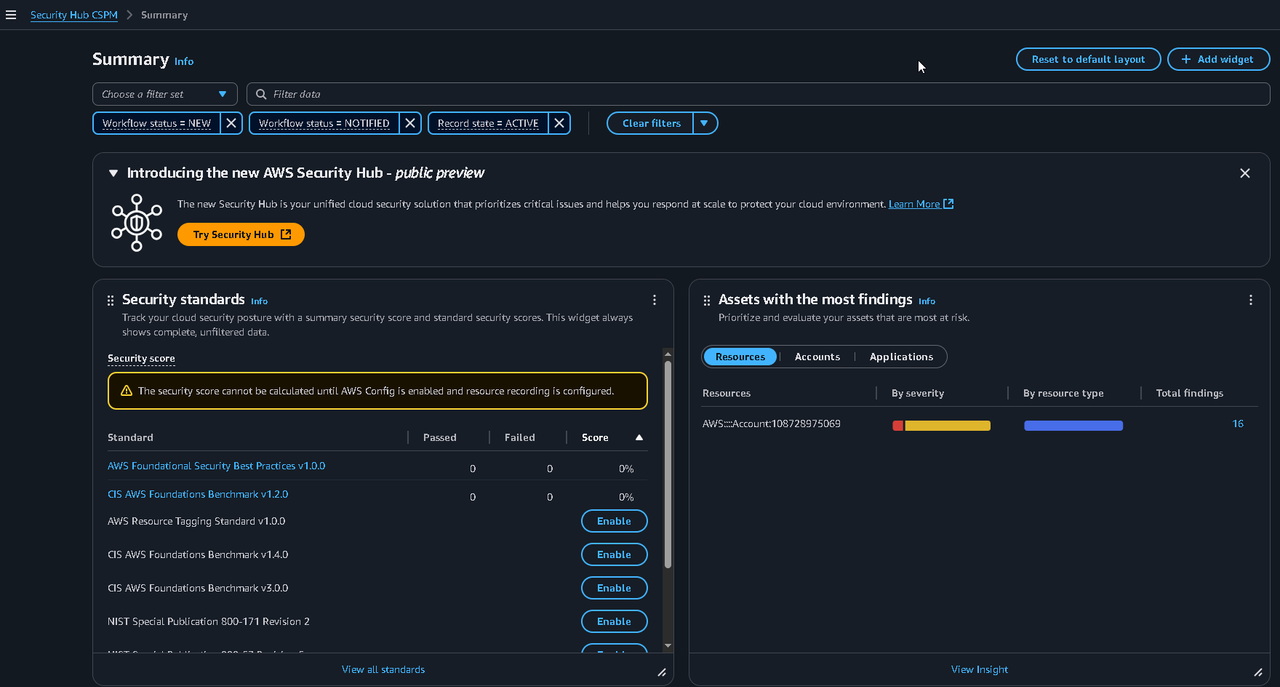
Task: Open Info link for Security standards
Action: (259, 301)
